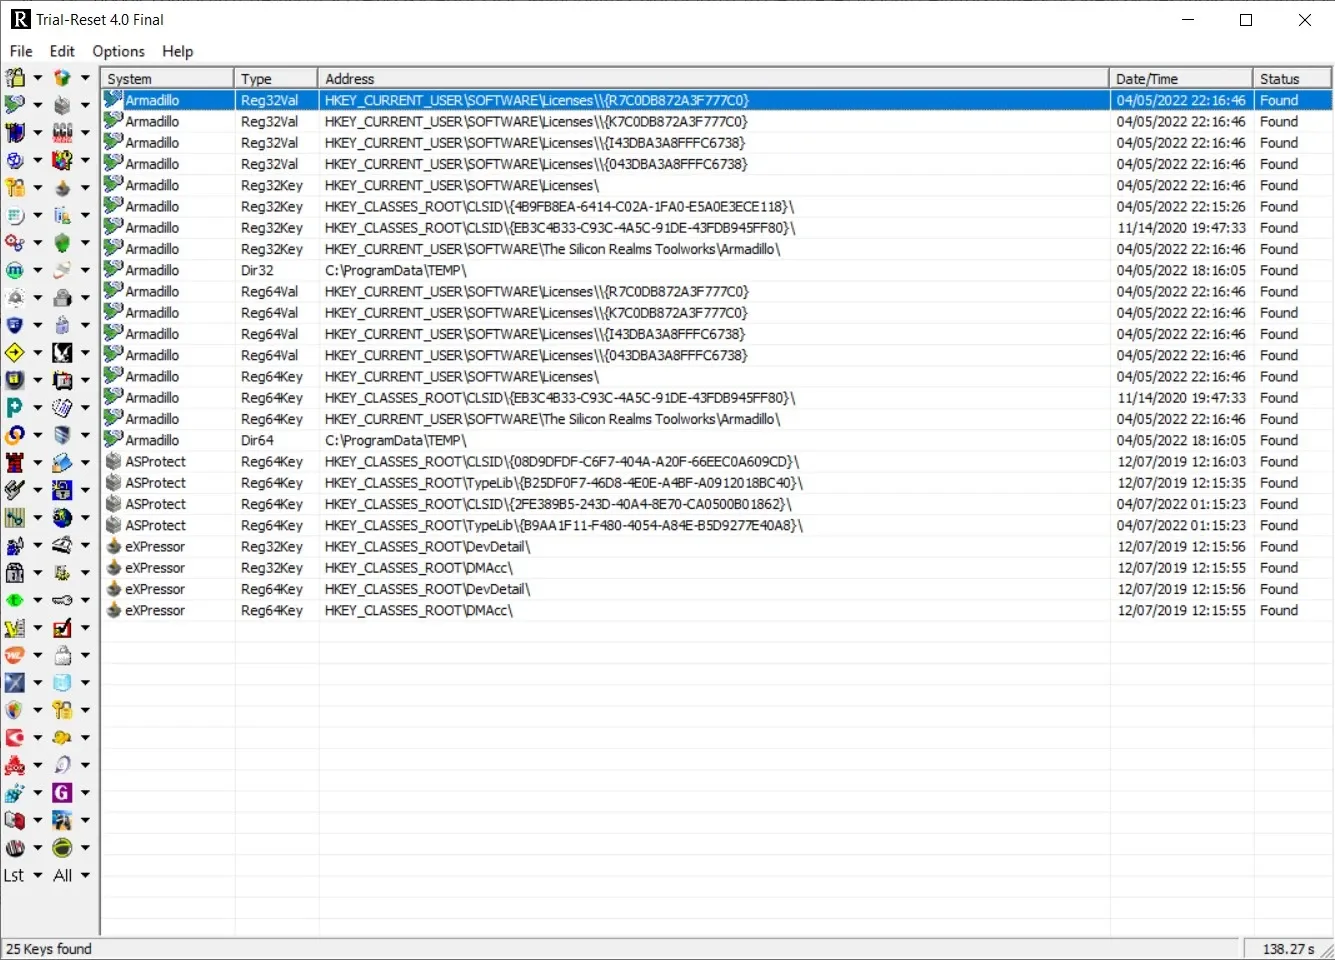This screenshot has height=960, width=1335.
Task: Sort by the System column header
Action: click(x=167, y=78)
